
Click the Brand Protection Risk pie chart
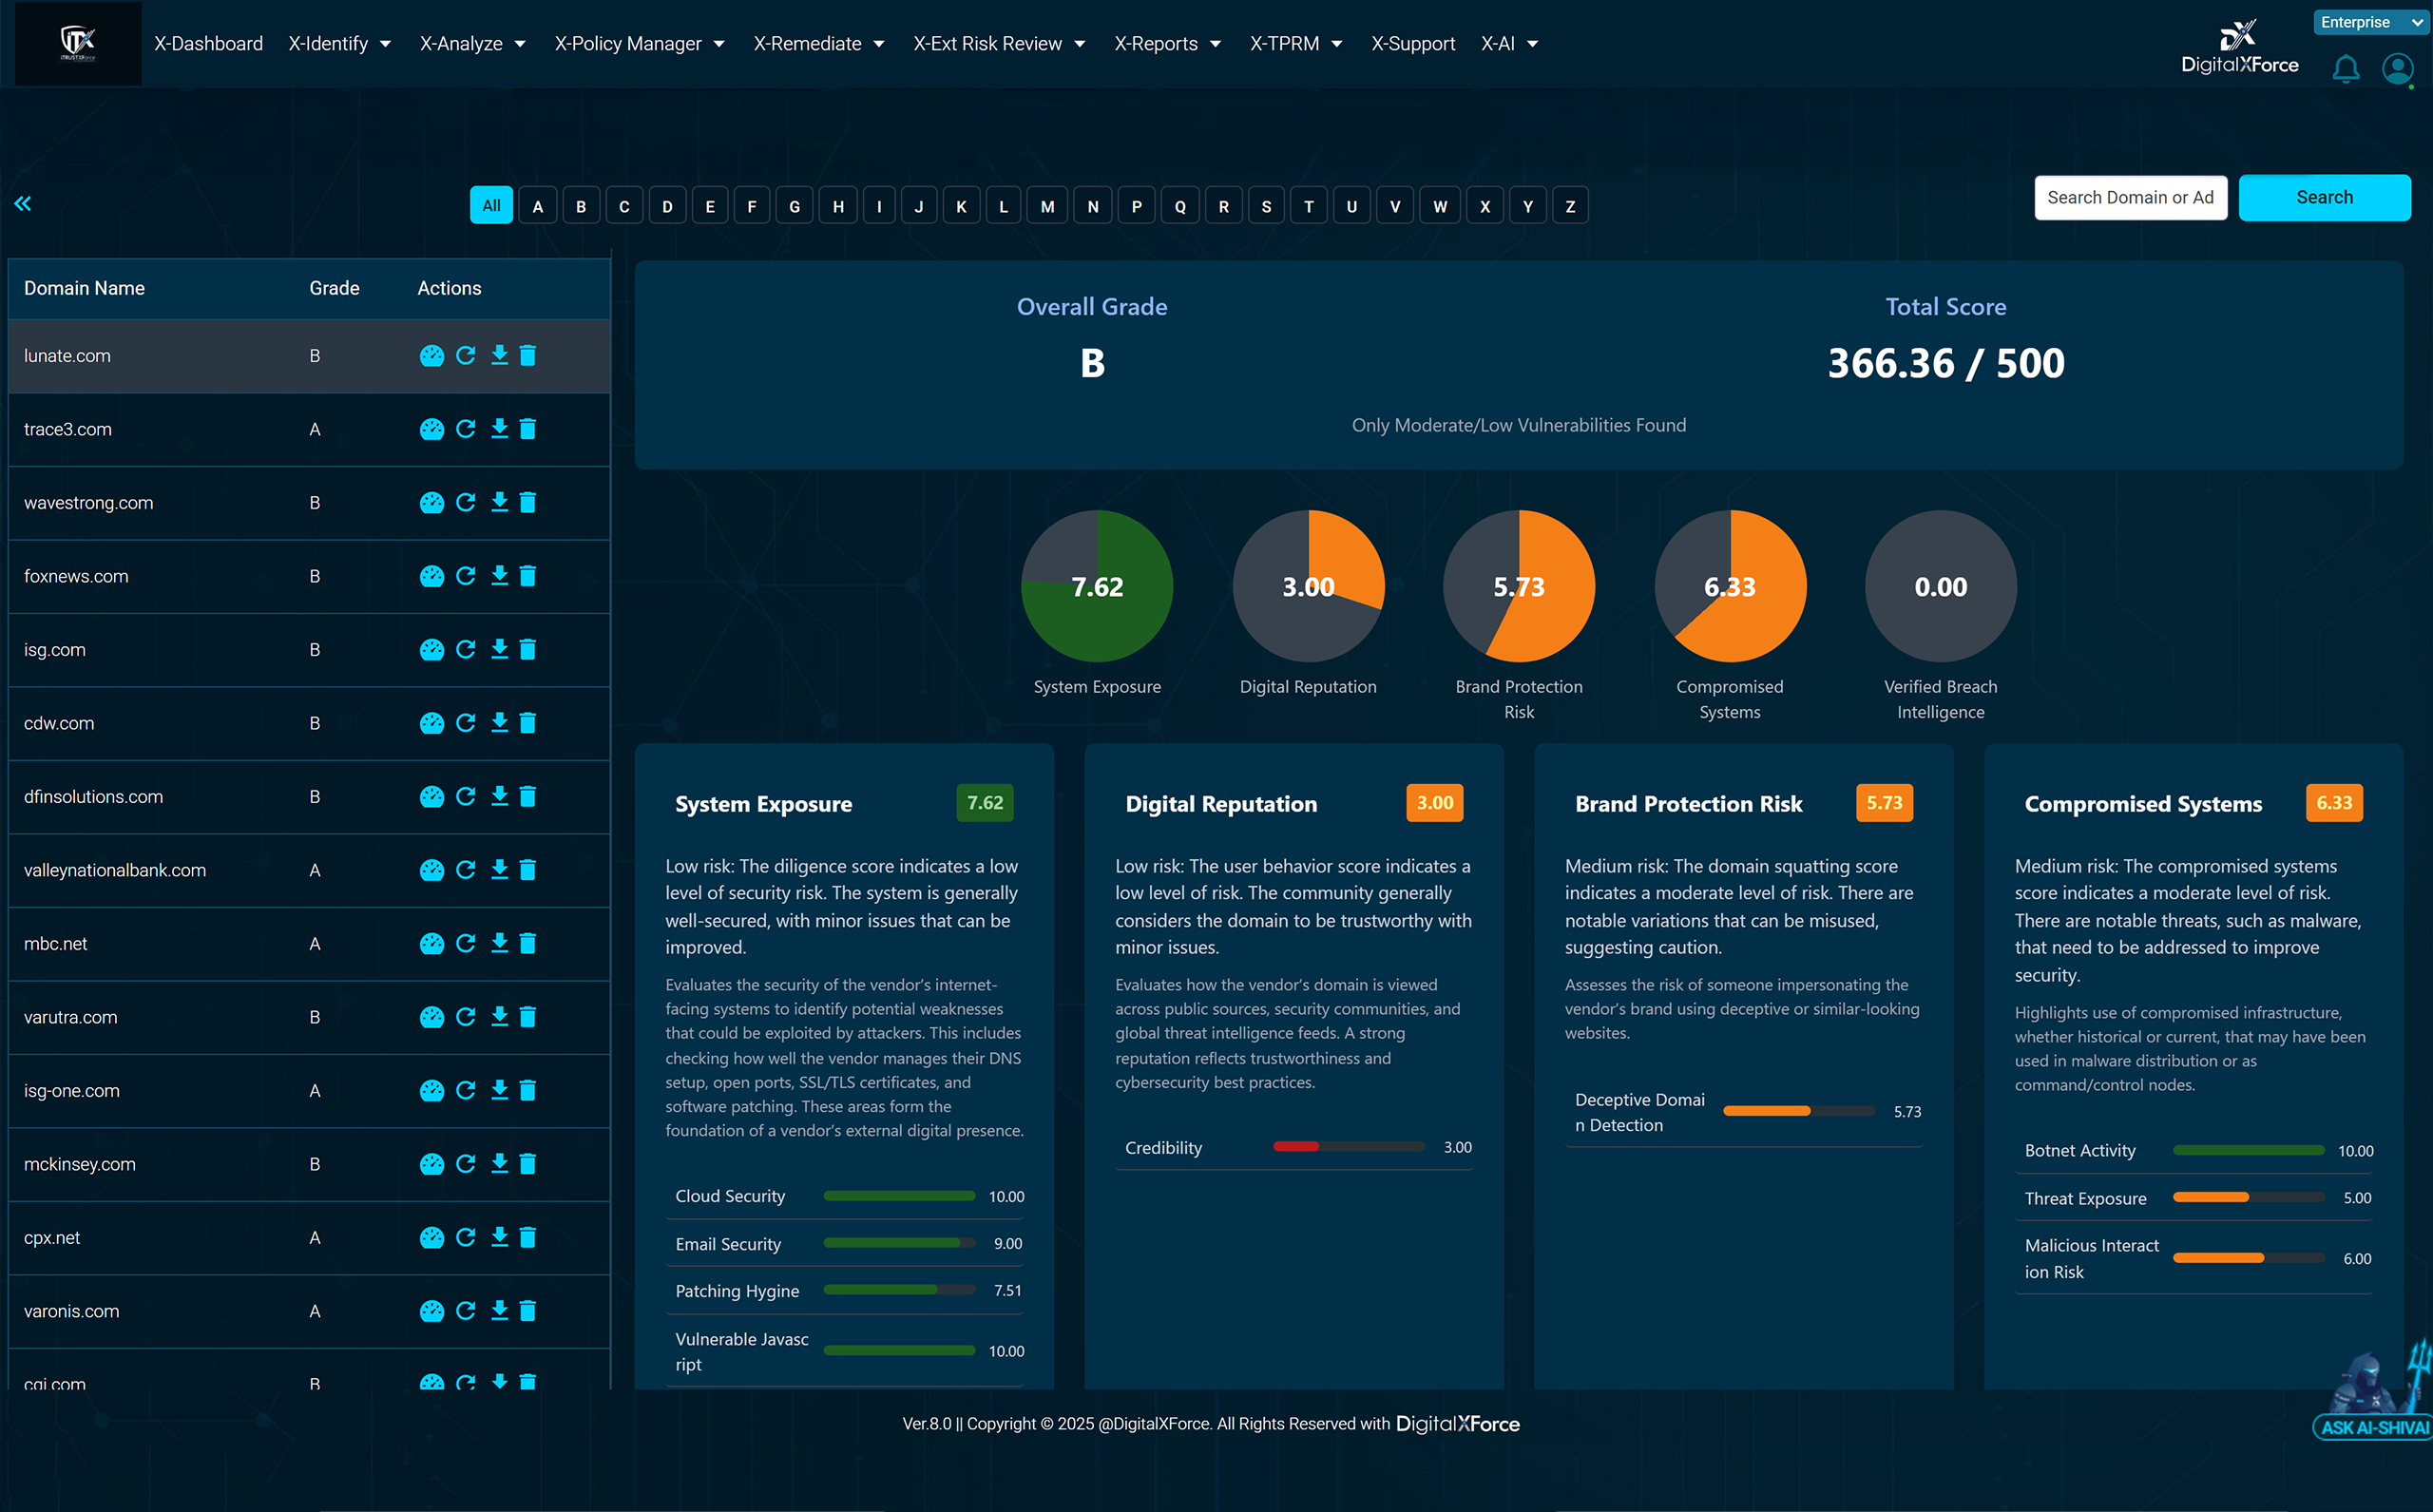[x=1519, y=586]
